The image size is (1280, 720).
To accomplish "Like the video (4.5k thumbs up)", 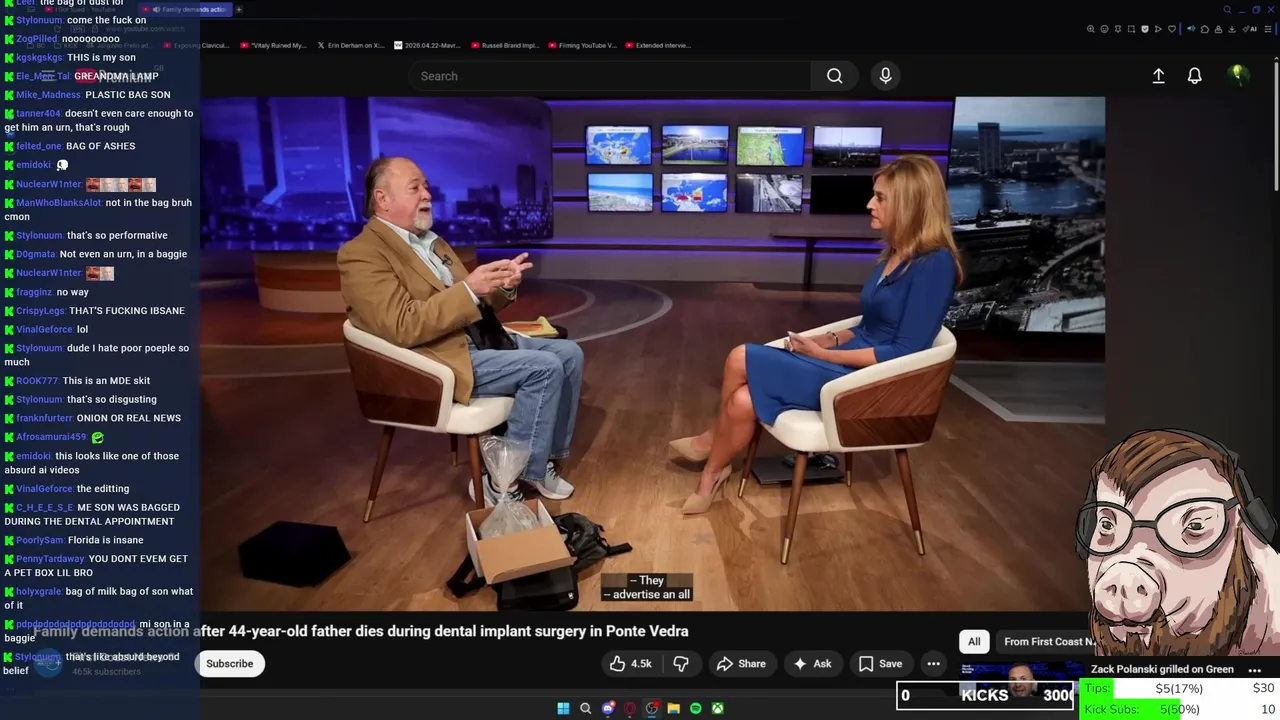I will (x=630, y=664).
